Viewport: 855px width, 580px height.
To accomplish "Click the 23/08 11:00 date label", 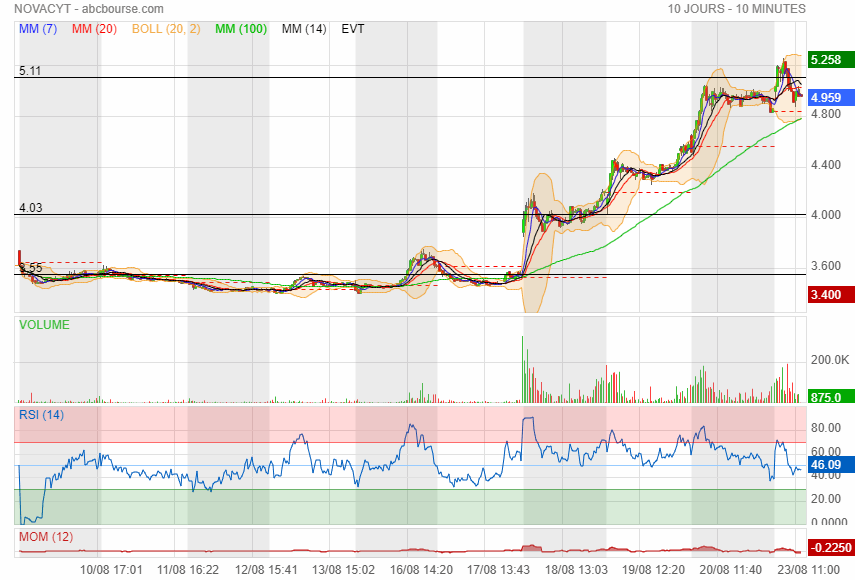I will tap(808, 570).
